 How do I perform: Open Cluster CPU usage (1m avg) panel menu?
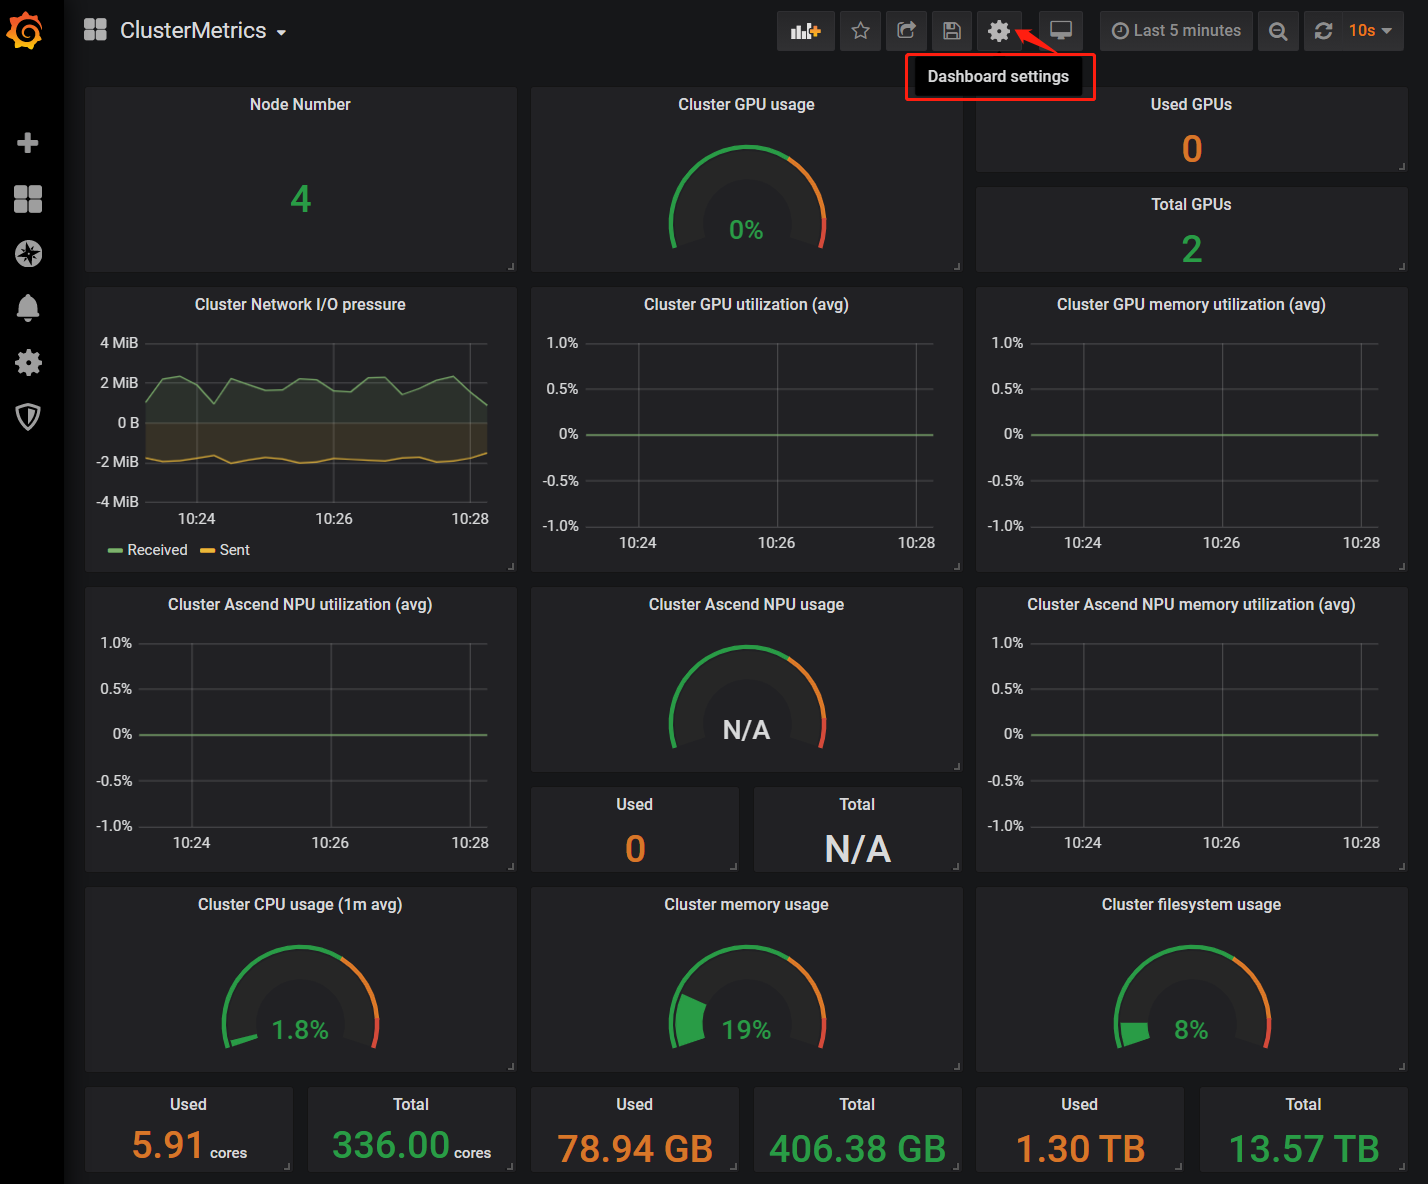tap(300, 904)
